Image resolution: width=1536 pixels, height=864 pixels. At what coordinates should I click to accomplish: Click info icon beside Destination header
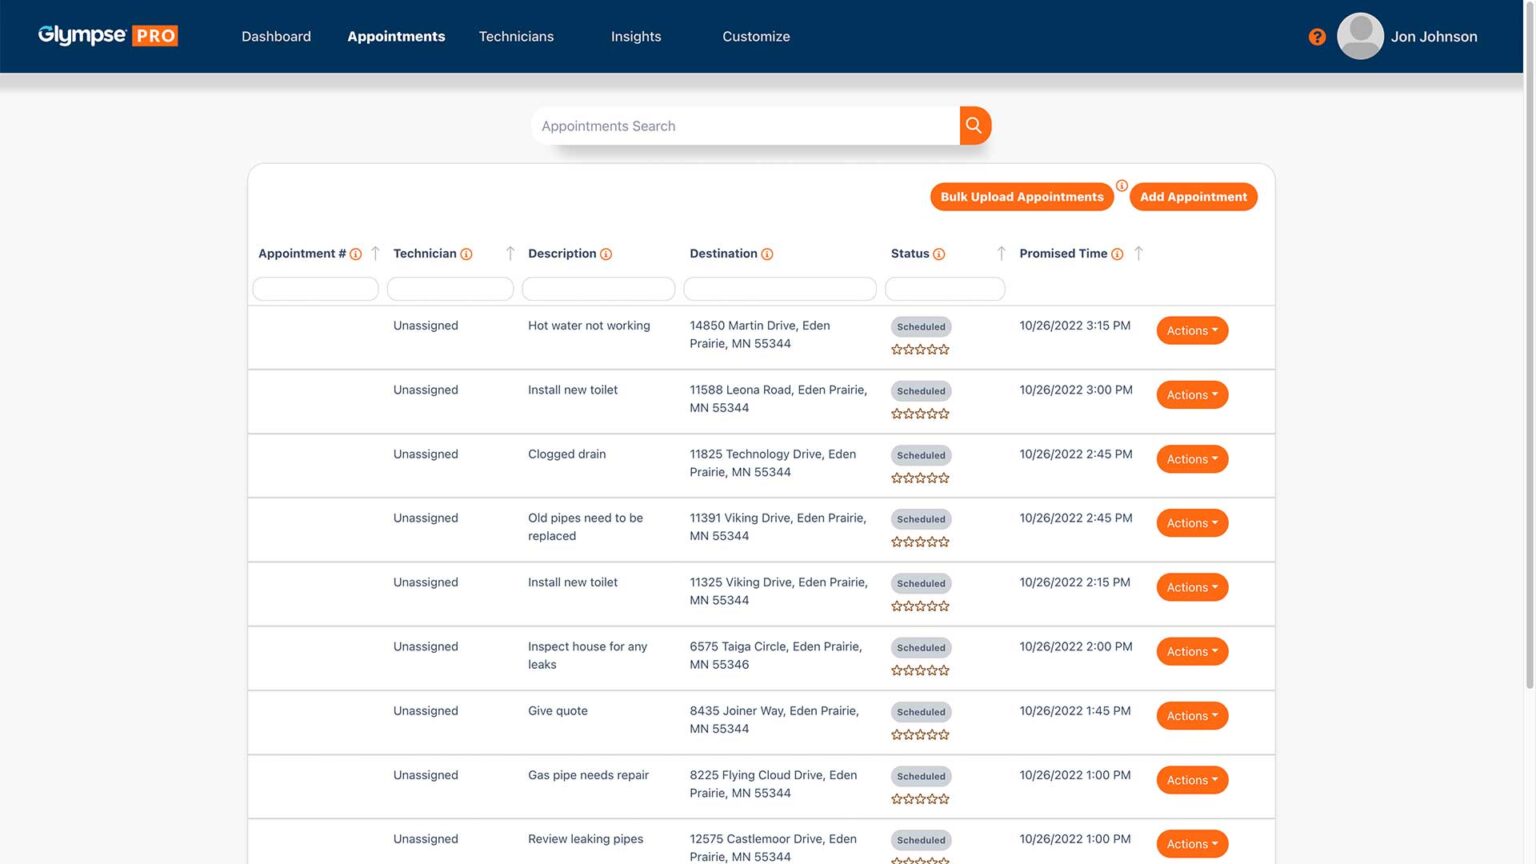(x=767, y=254)
